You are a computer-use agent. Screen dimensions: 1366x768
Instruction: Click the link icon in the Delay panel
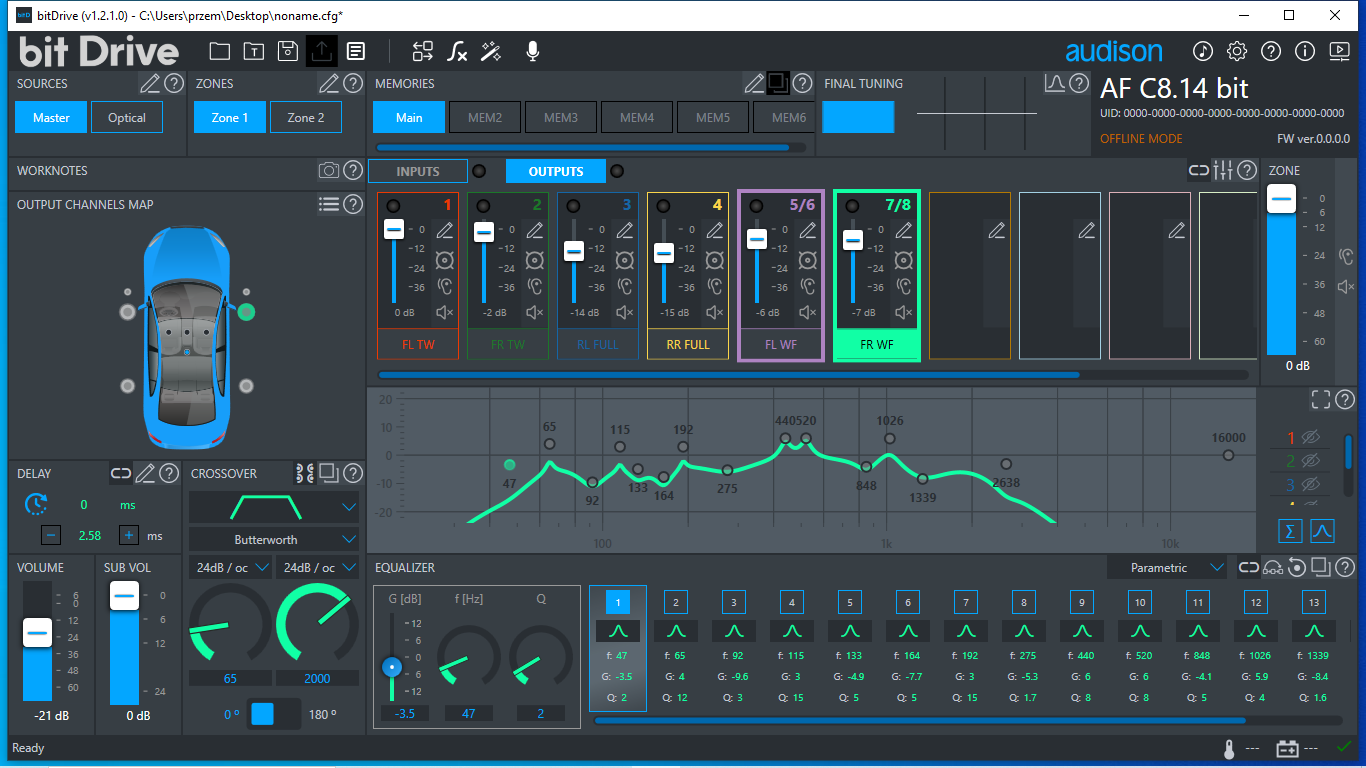121,474
